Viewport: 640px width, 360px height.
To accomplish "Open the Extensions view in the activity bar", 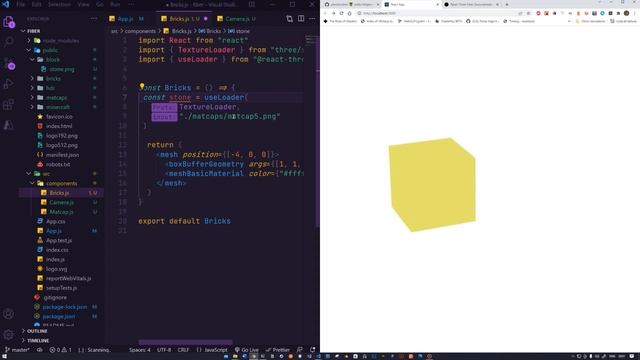I will pyautogui.click(x=9, y=104).
